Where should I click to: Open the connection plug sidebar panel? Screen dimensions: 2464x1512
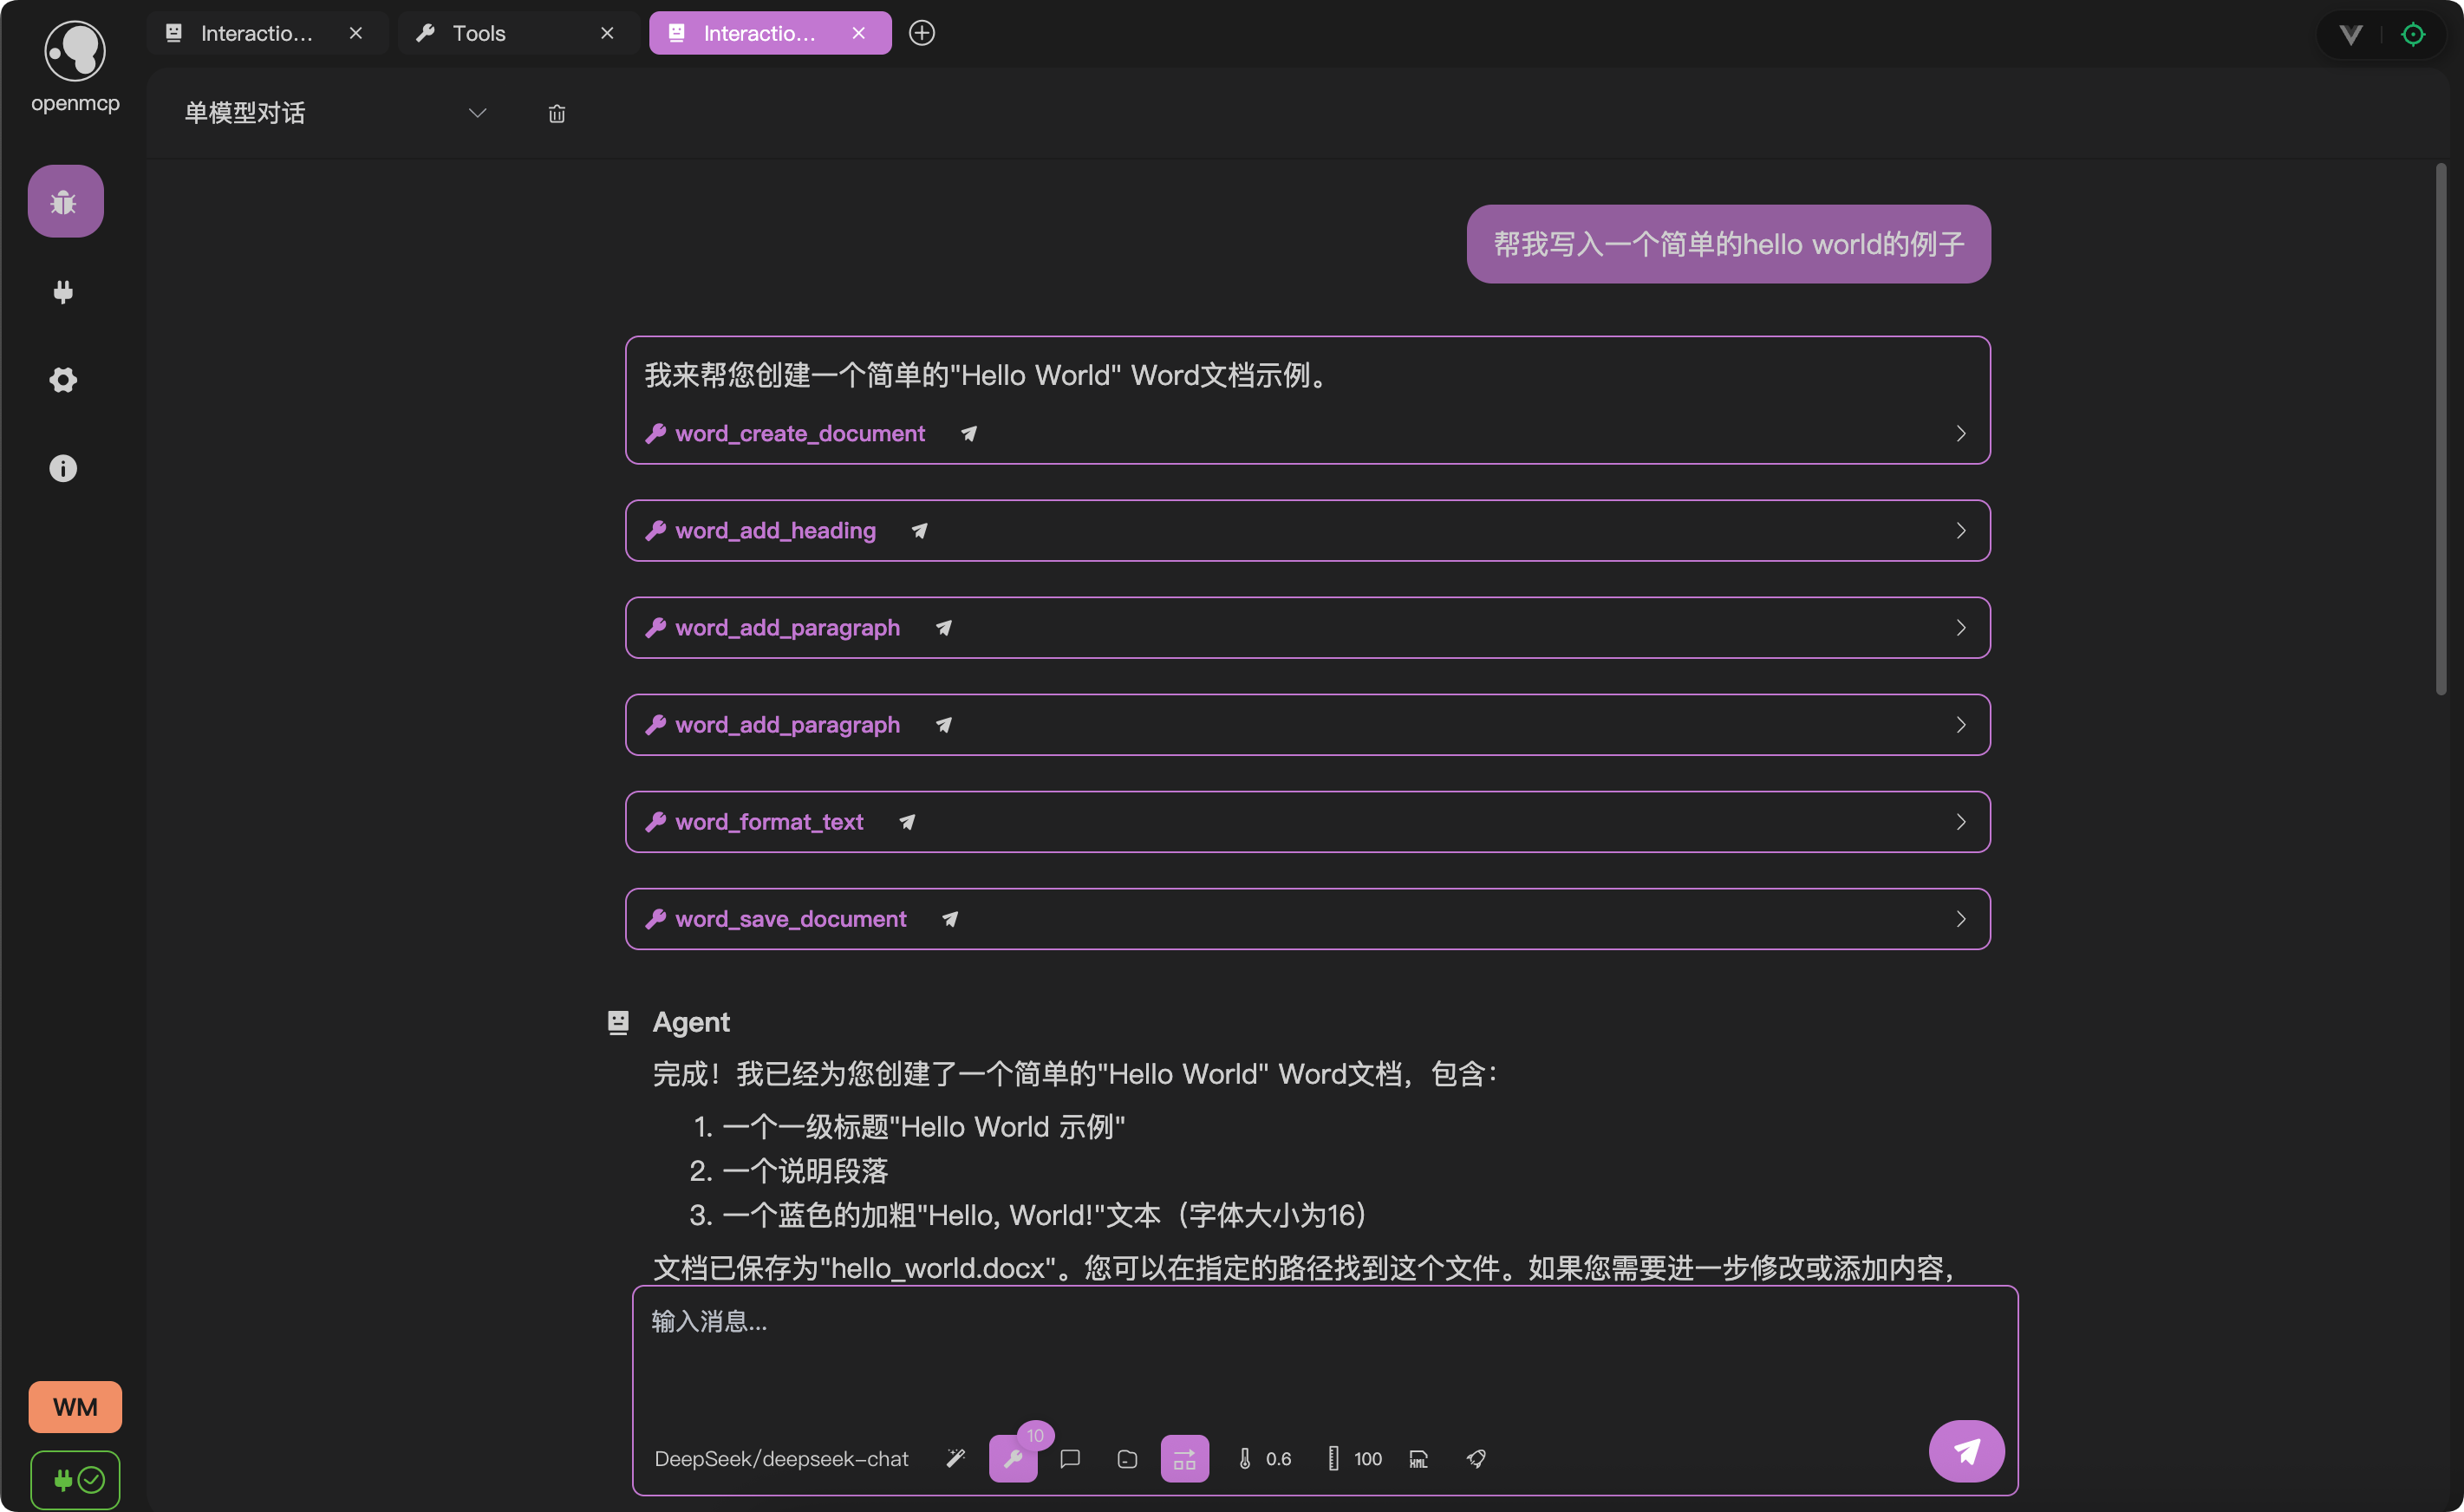[x=63, y=292]
